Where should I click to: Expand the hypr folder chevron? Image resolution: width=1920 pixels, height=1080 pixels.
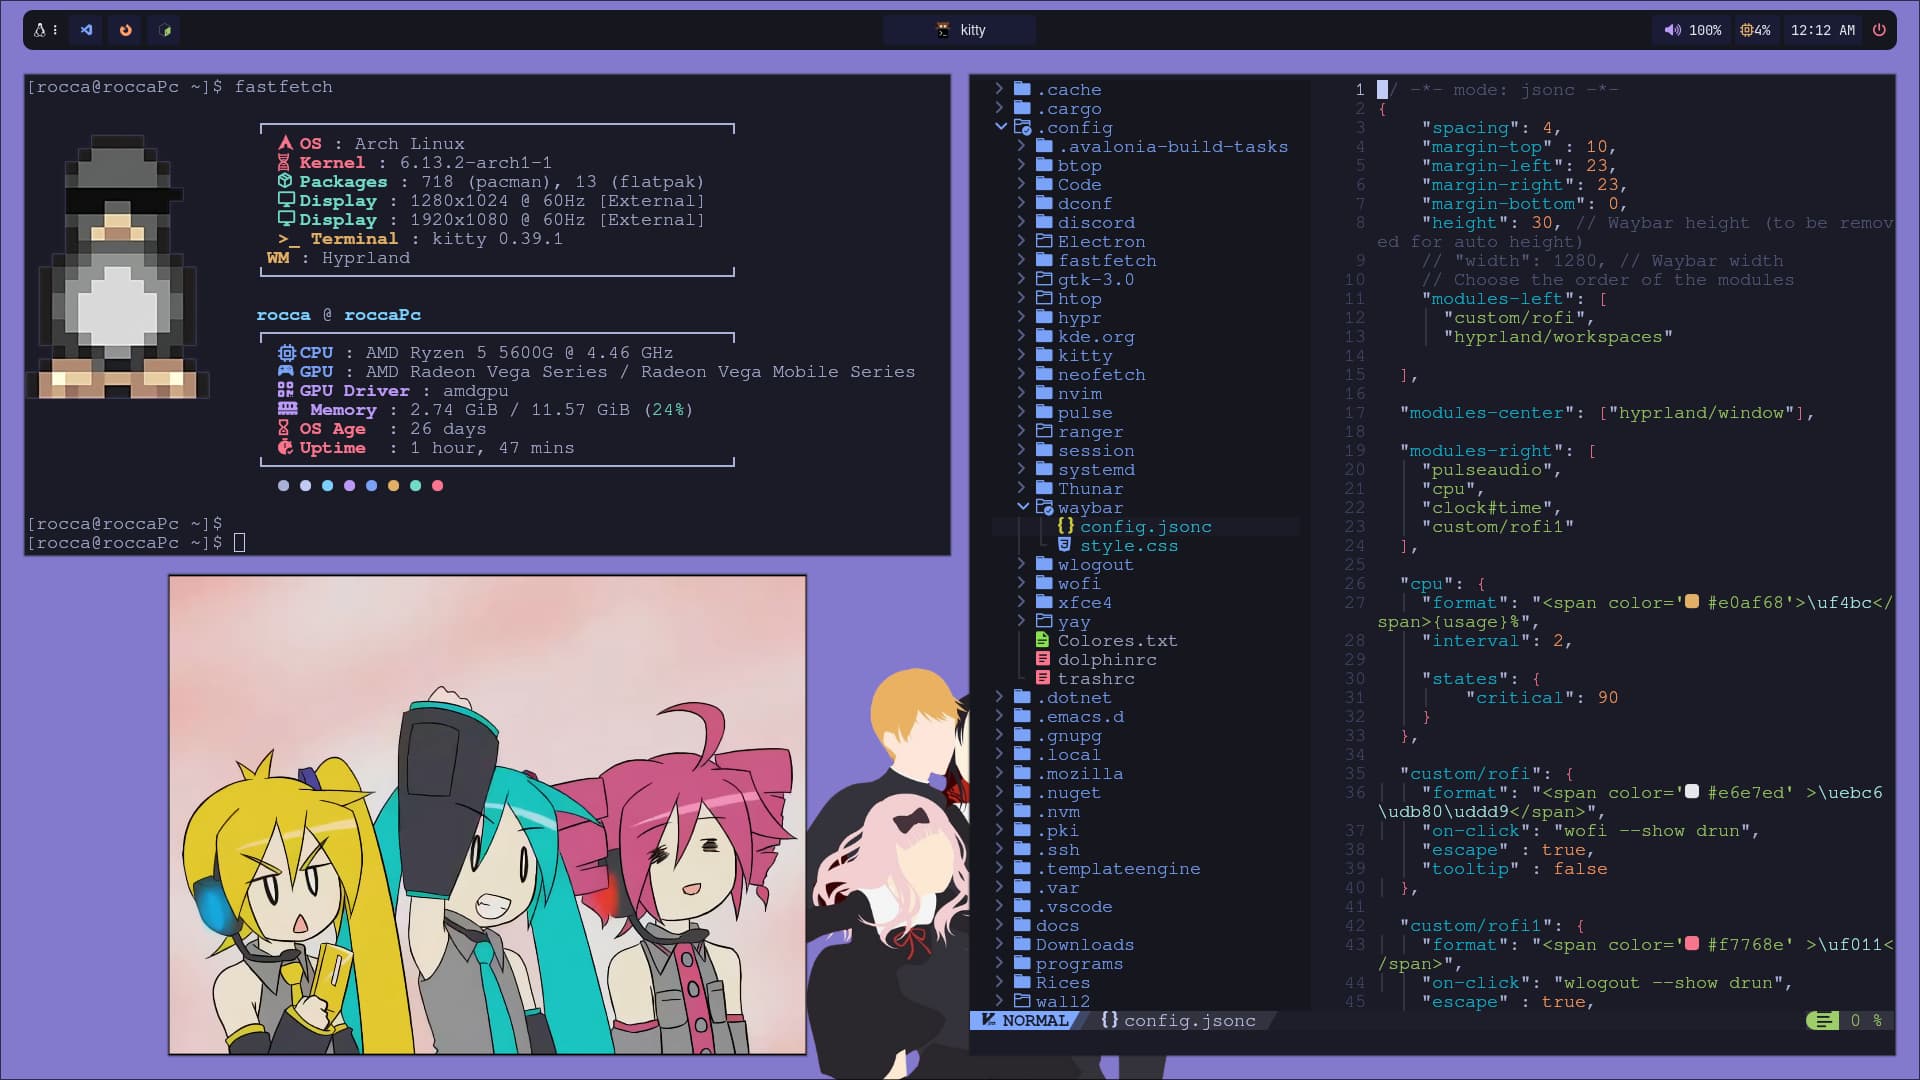click(1021, 317)
